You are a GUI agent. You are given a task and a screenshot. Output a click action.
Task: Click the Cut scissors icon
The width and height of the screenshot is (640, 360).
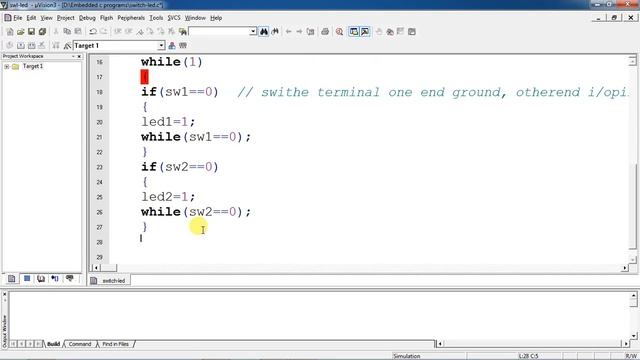click(x=56, y=31)
